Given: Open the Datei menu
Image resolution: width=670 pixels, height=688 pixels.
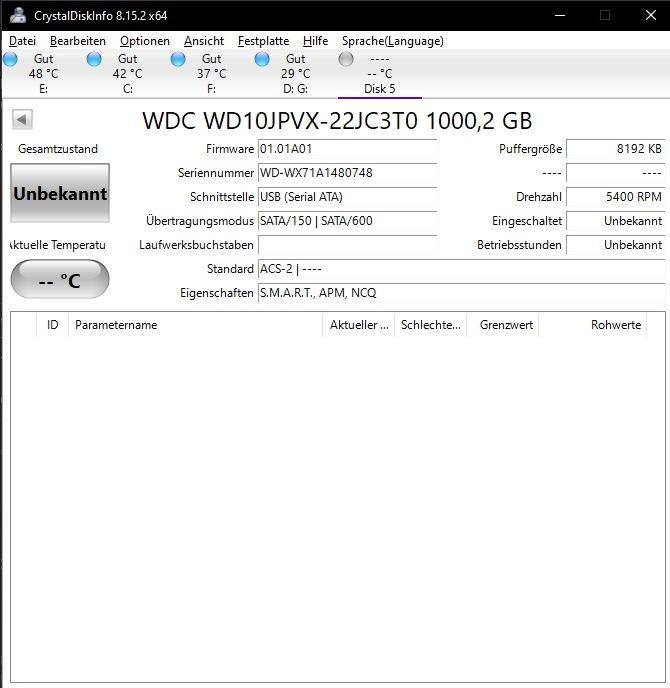Looking at the screenshot, I should point(22,41).
